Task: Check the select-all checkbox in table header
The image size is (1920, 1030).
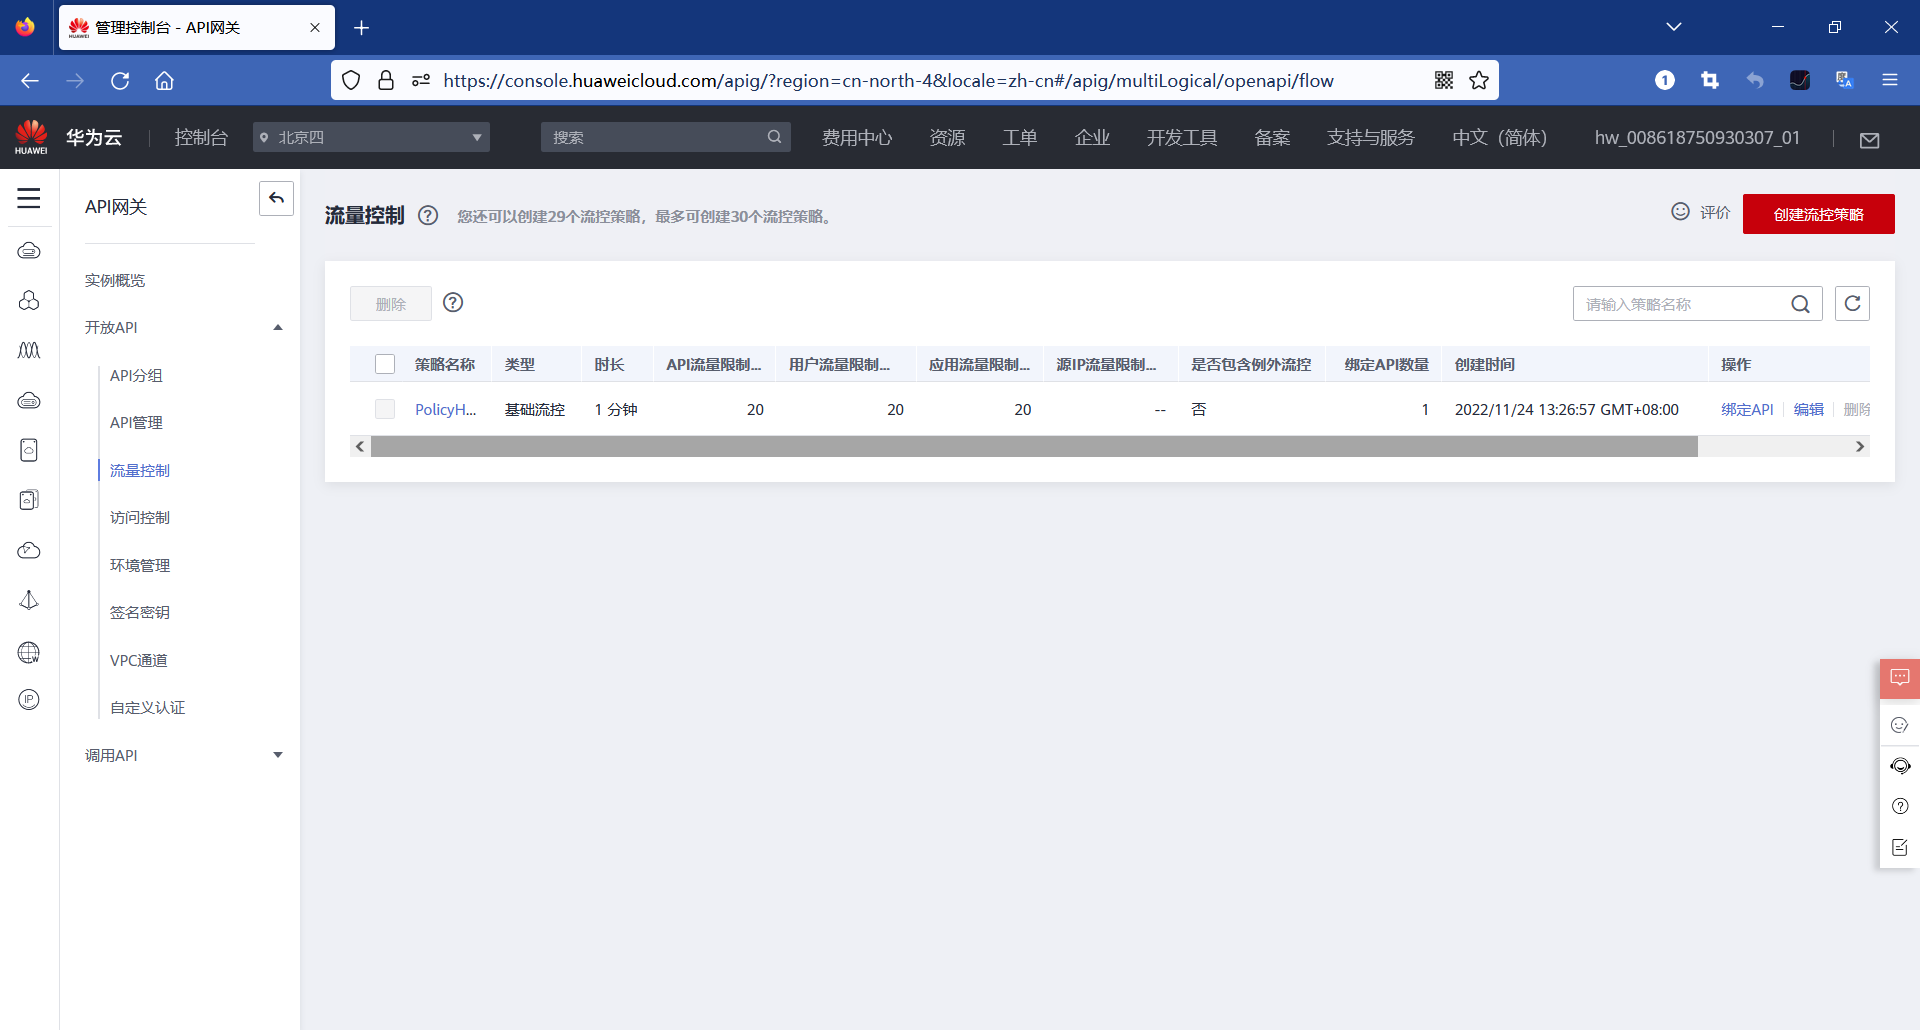Action: tap(385, 364)
